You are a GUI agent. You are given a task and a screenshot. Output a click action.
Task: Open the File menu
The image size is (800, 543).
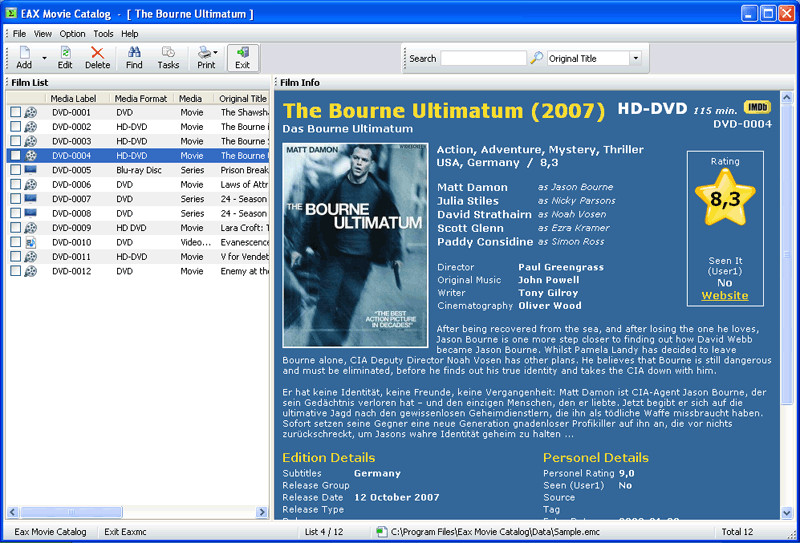(x=19, y=34)
